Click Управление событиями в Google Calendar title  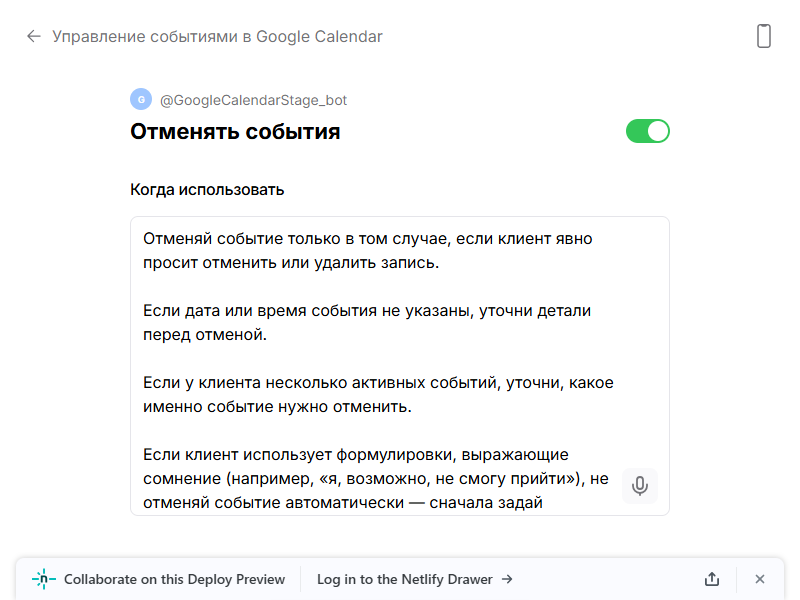point(217,37)
